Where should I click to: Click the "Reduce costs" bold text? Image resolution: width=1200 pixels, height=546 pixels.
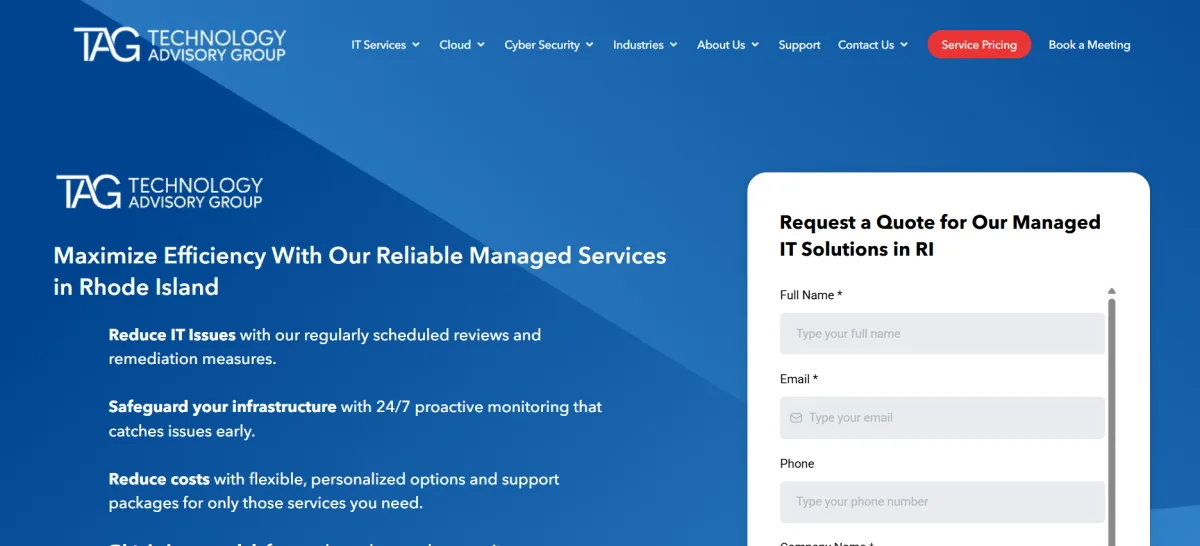pos(159,479)
